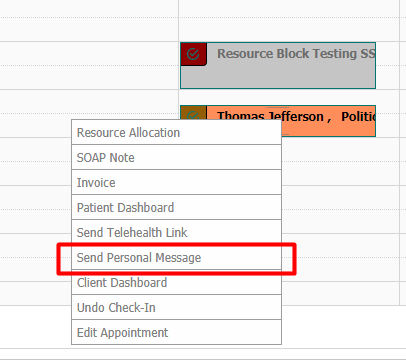Select Send Telehealth Link option
This screenshot has height=360, width=406.
click(176, 232)
